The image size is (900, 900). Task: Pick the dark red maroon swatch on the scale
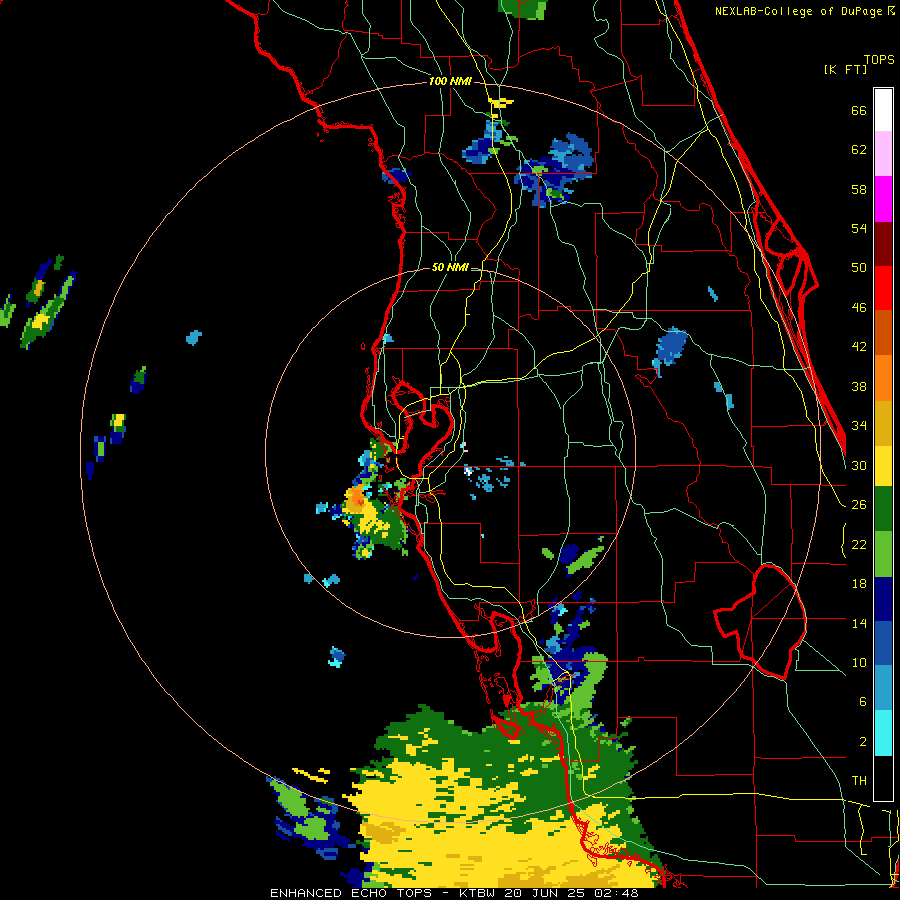click(883, 243)
